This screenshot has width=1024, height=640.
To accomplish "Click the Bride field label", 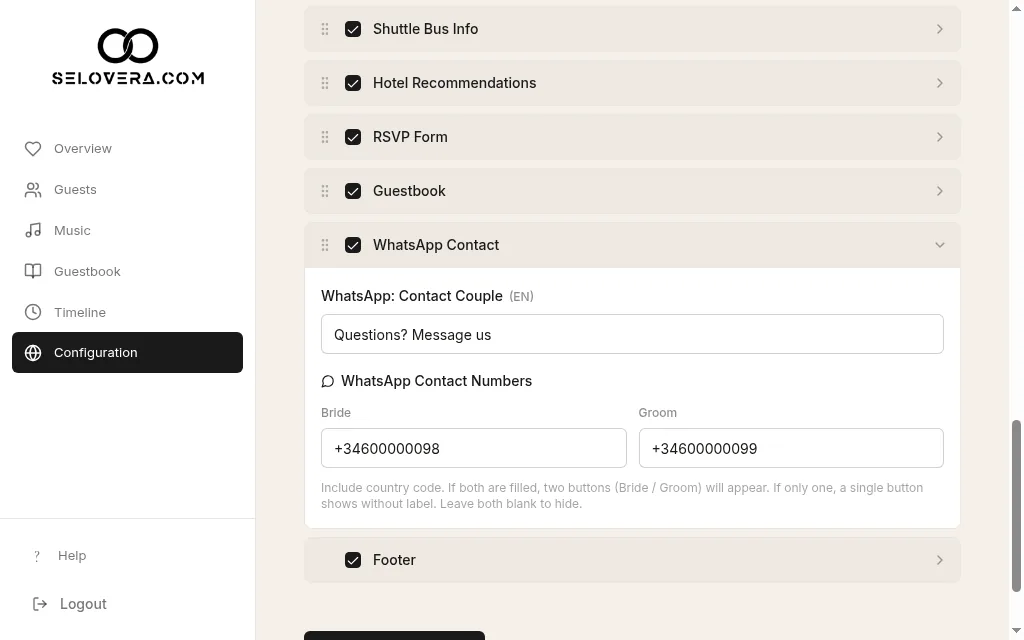I will (x=336, y=413).
